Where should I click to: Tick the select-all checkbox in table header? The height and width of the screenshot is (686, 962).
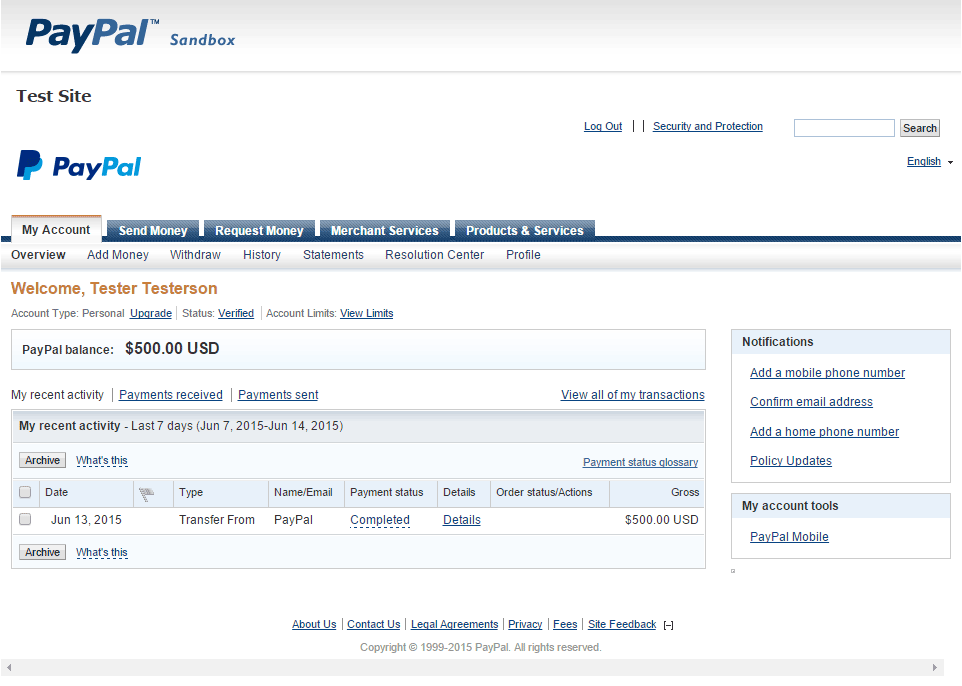pyautogui.click(x=25, y=492)
